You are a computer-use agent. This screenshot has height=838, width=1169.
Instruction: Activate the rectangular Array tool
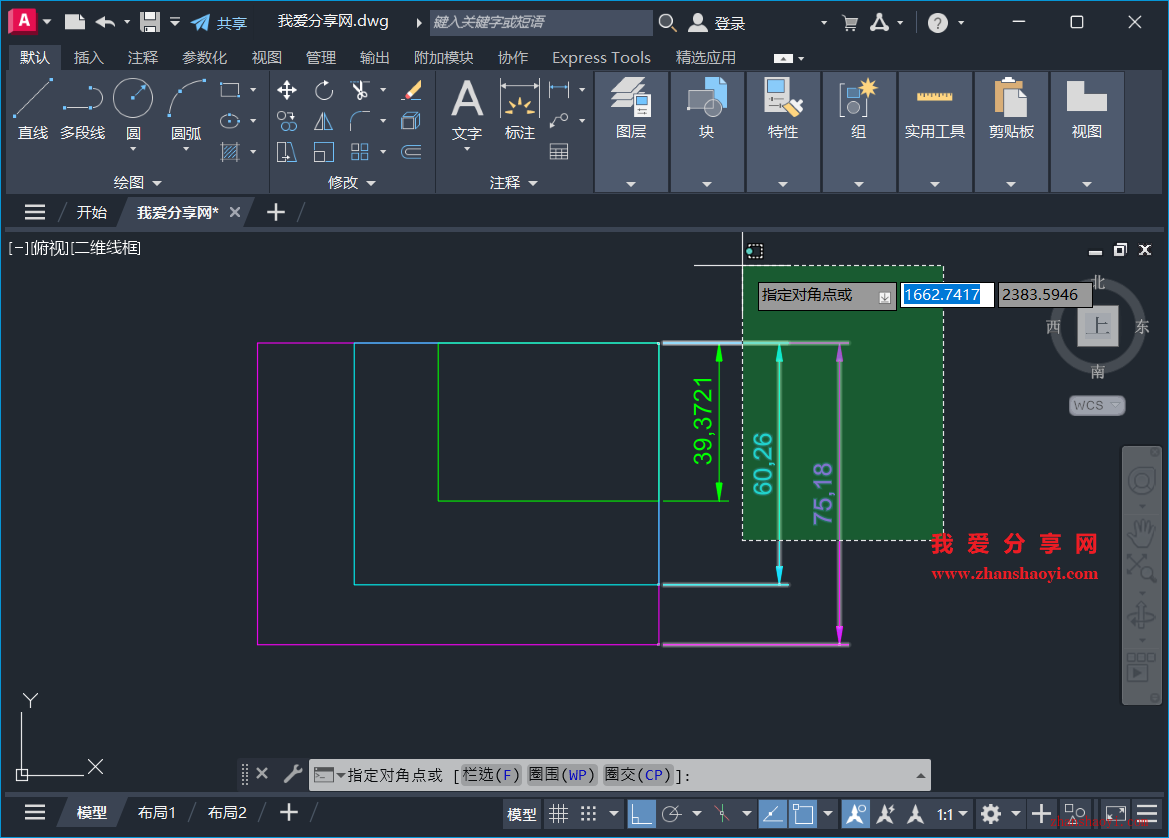[x=360, y=152]
